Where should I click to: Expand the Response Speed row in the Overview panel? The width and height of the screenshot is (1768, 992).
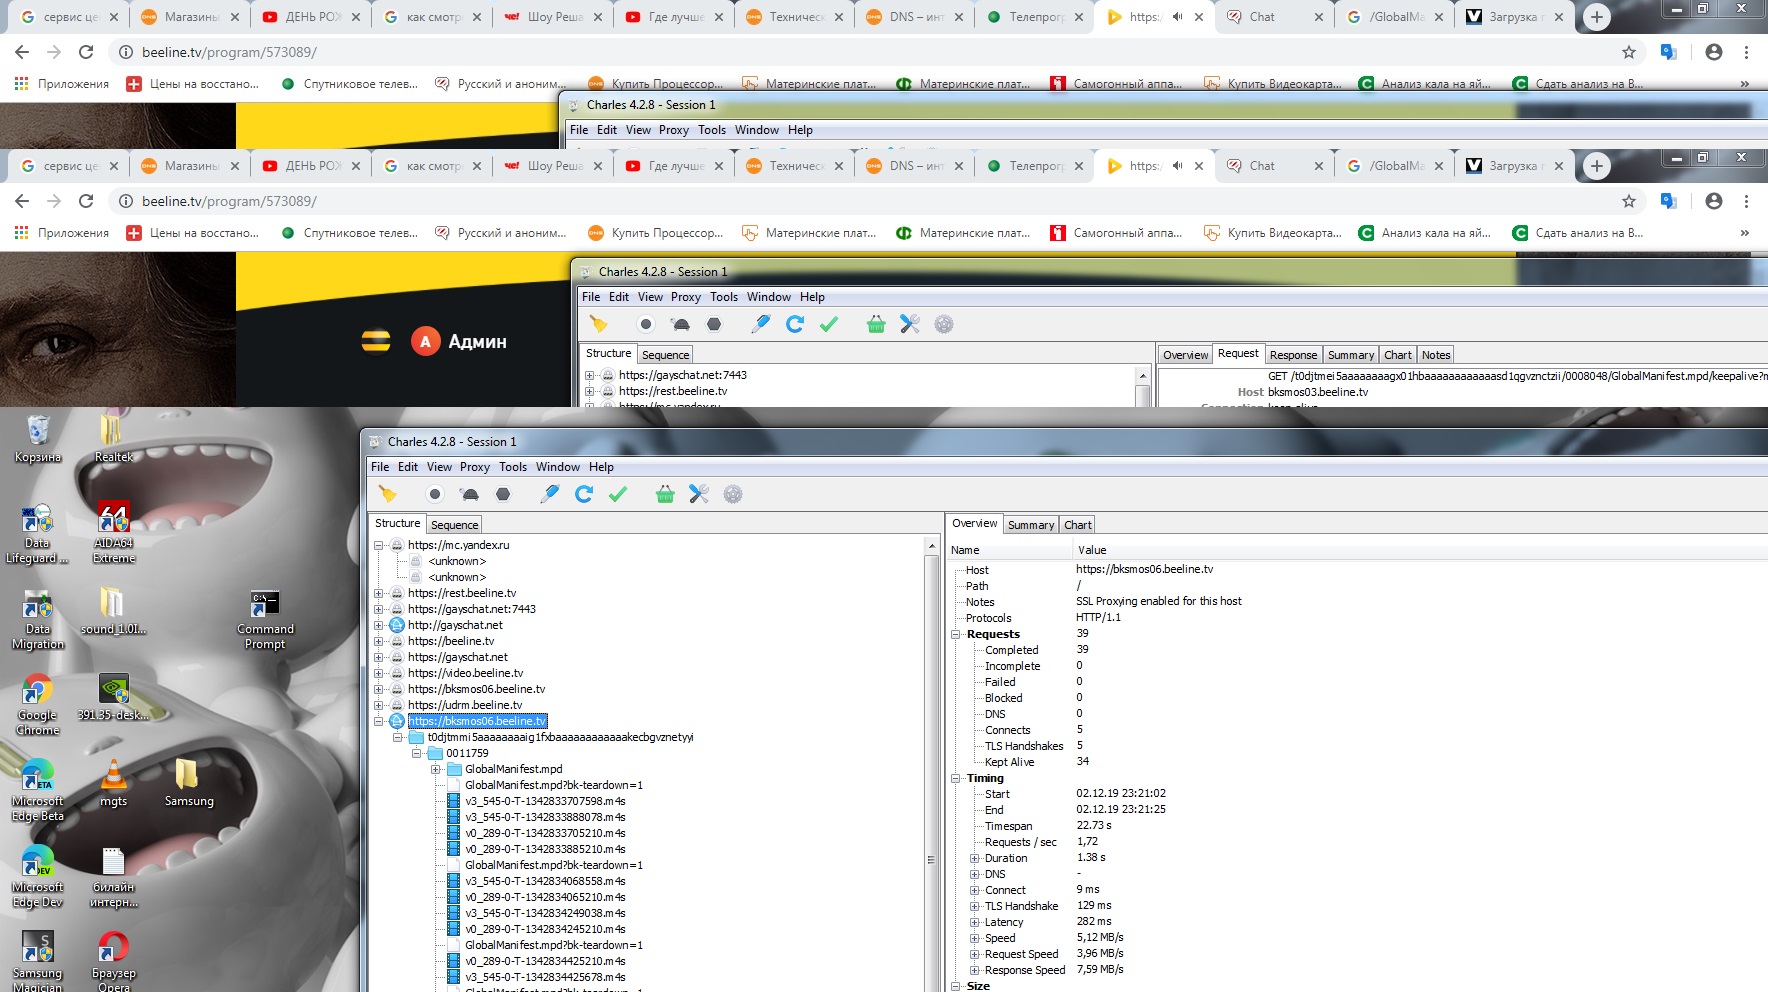(975, 970)
